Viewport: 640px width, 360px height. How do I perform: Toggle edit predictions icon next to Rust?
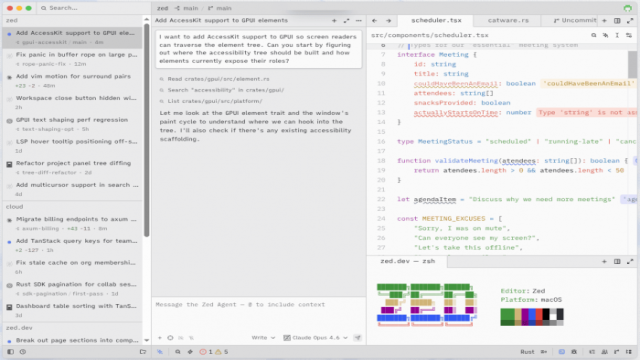pyautogui.click(x=544, y=351)
